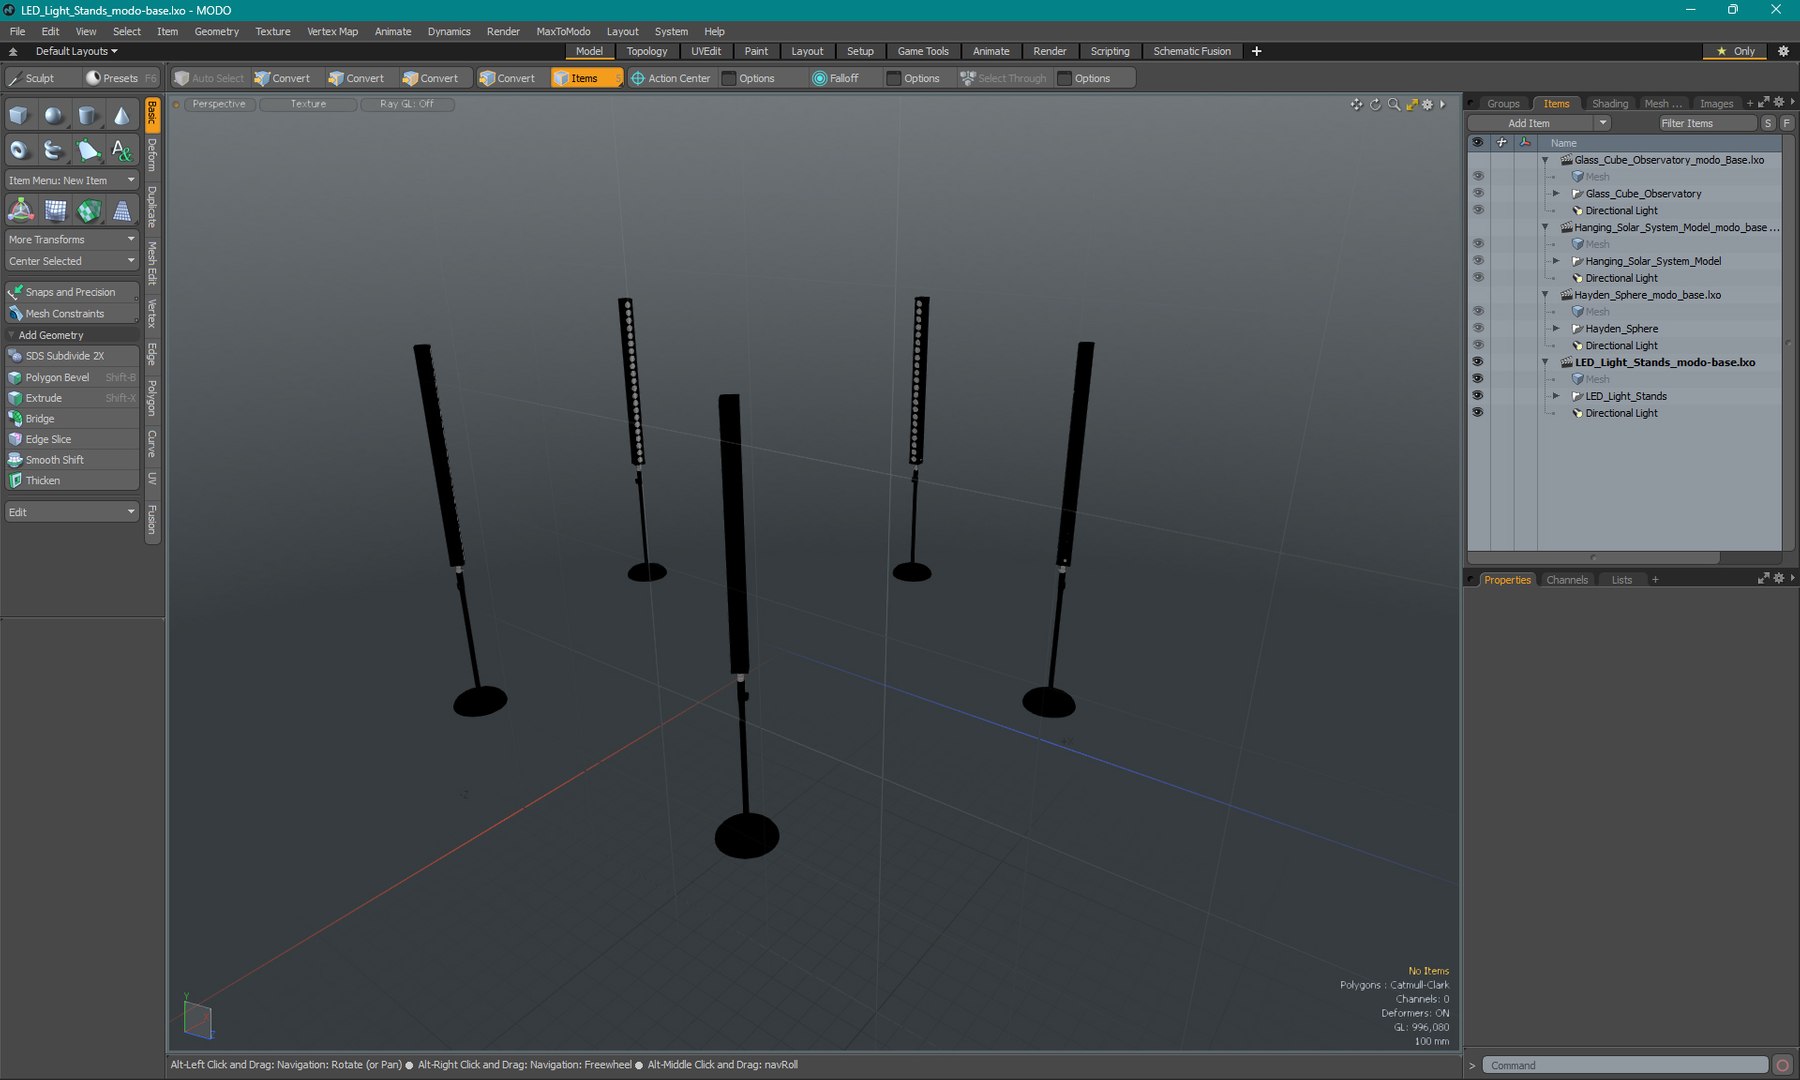Select the Pen primitive tool

88,150
